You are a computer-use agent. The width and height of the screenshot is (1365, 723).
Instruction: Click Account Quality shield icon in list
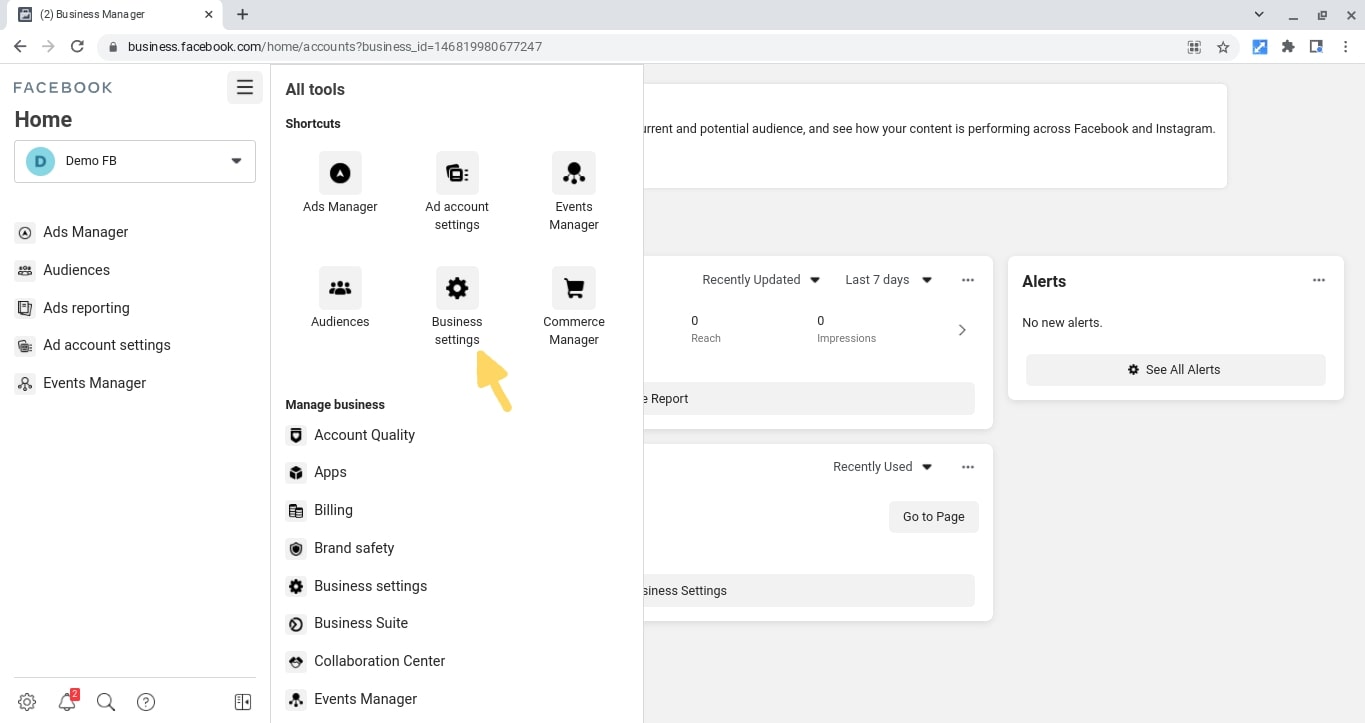click(x=295, y=436)
